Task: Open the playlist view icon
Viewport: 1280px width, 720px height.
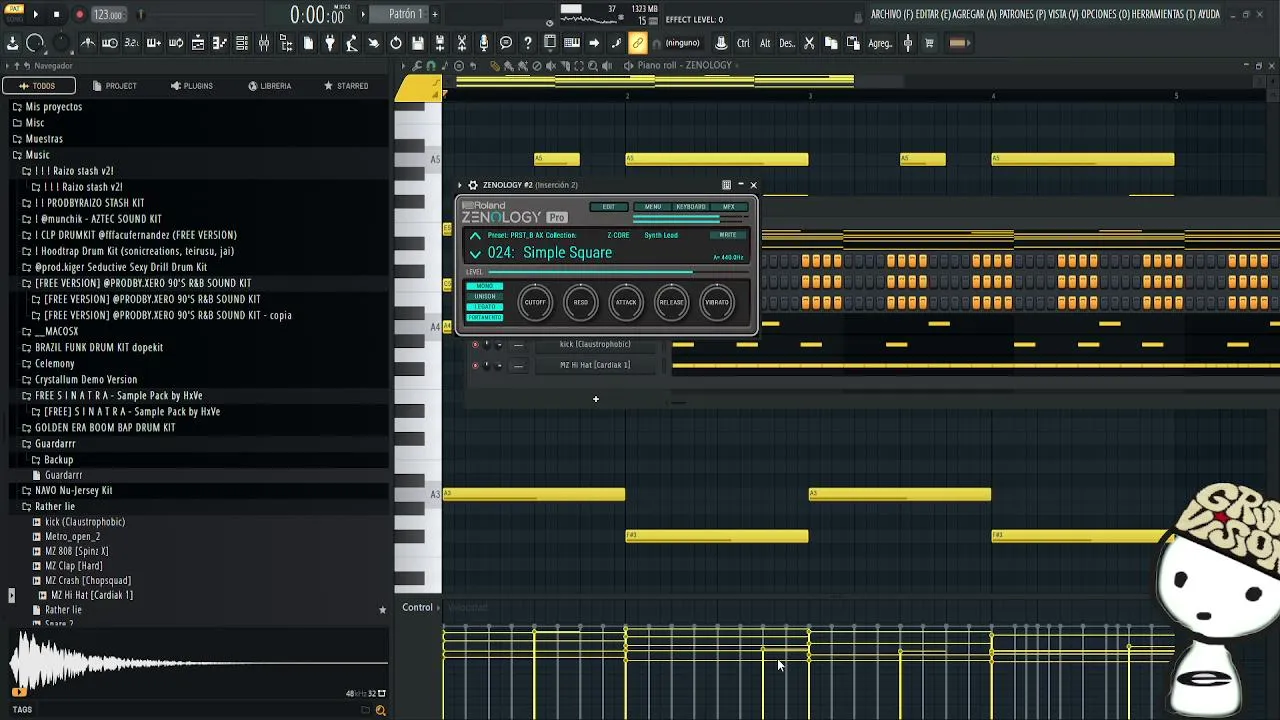Action: coord(198,43)
